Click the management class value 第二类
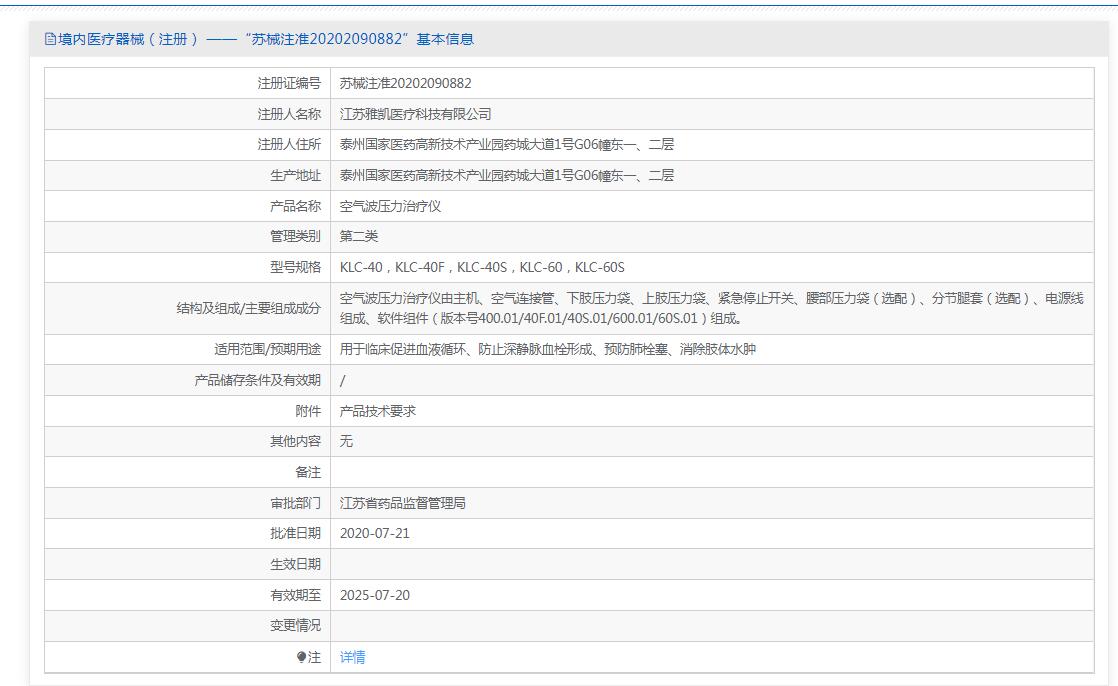Viewport: 1118px width, 686px height. 359,237
